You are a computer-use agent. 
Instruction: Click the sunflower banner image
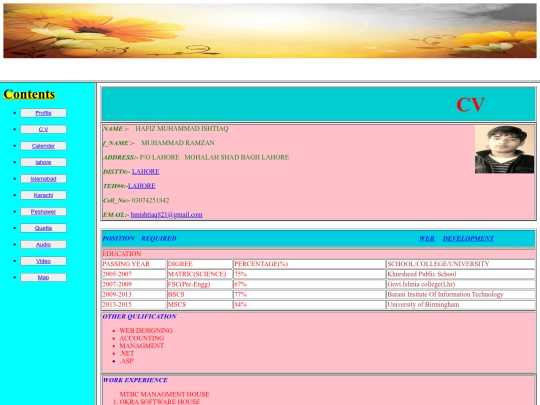(x=270, y=31)
